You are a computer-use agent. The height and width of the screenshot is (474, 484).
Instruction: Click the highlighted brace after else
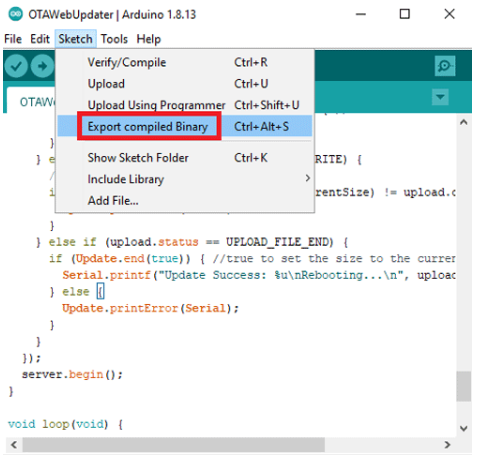pyautogui.click(x=100, y=292)
